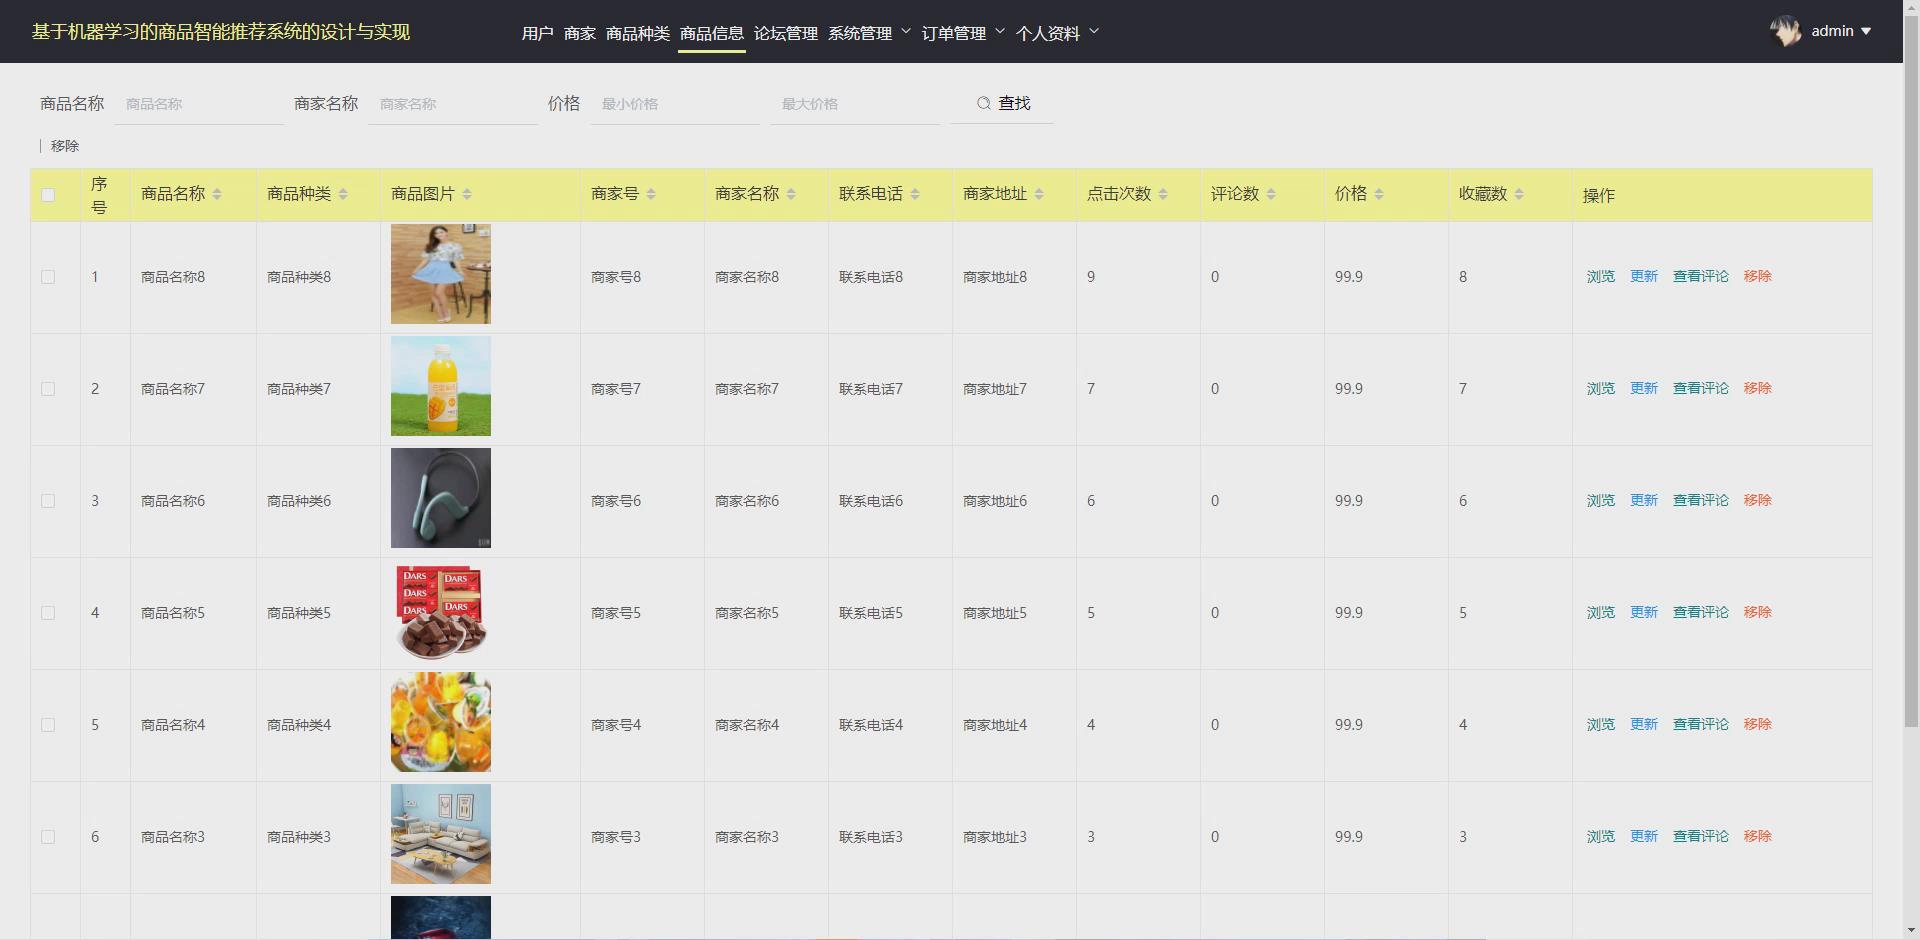Sort by 收藏数 column arrows

(1519, 194)
